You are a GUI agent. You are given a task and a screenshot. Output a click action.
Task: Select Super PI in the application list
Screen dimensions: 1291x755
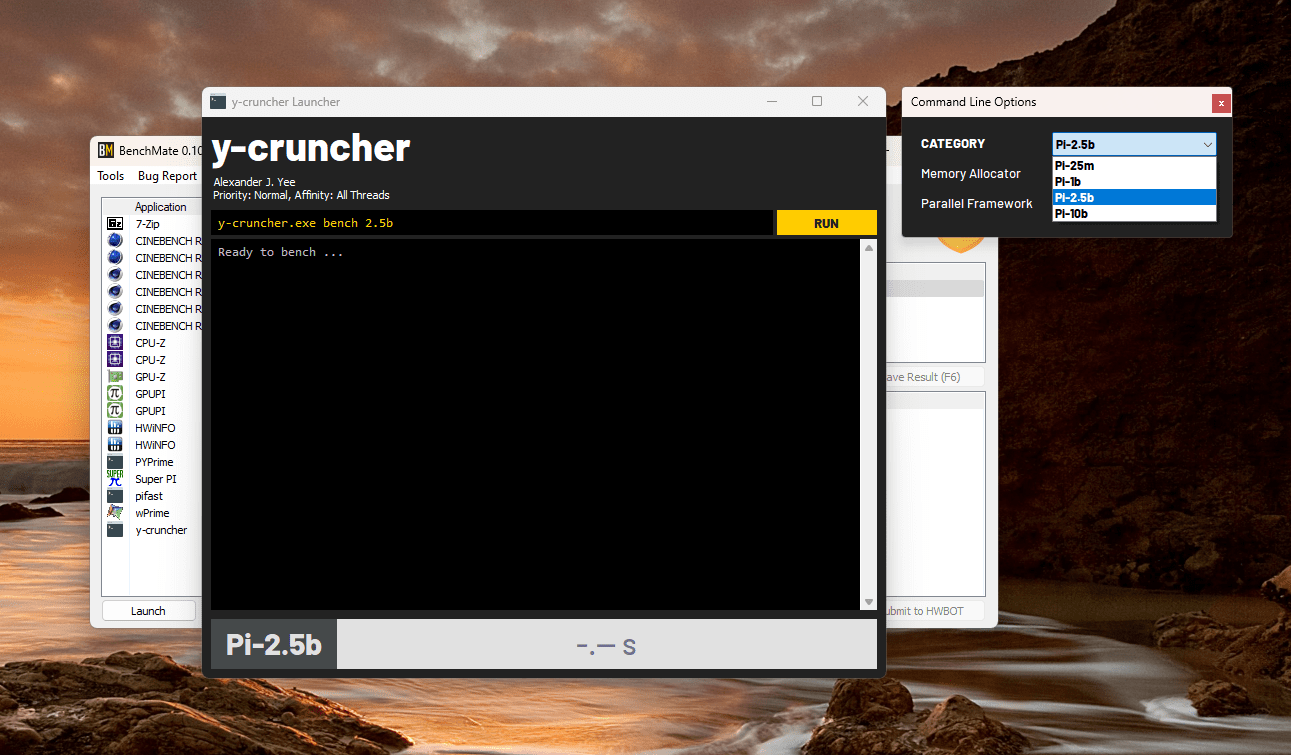156,479
